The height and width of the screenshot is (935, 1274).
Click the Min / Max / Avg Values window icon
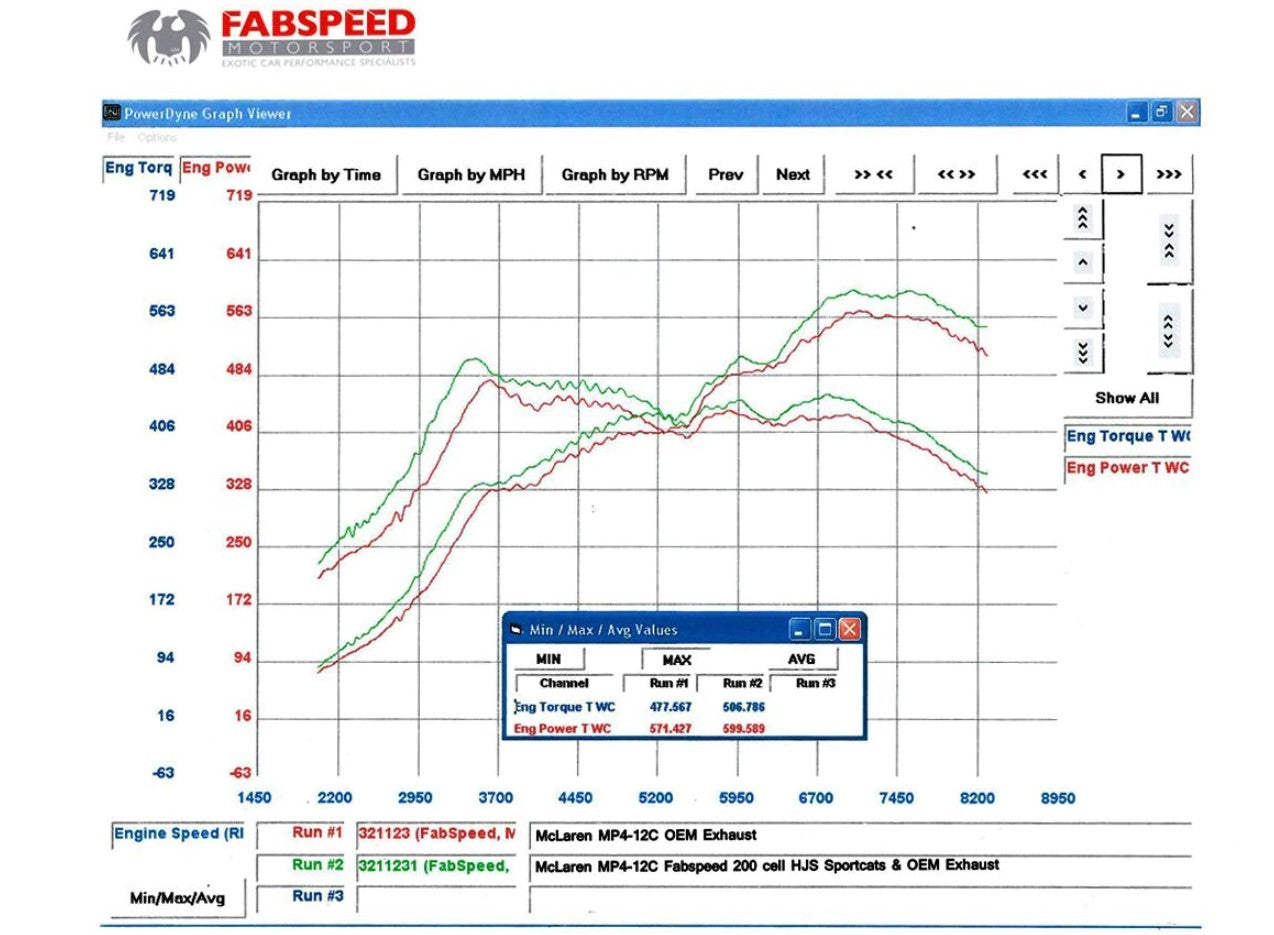click(x=516, y=630)
